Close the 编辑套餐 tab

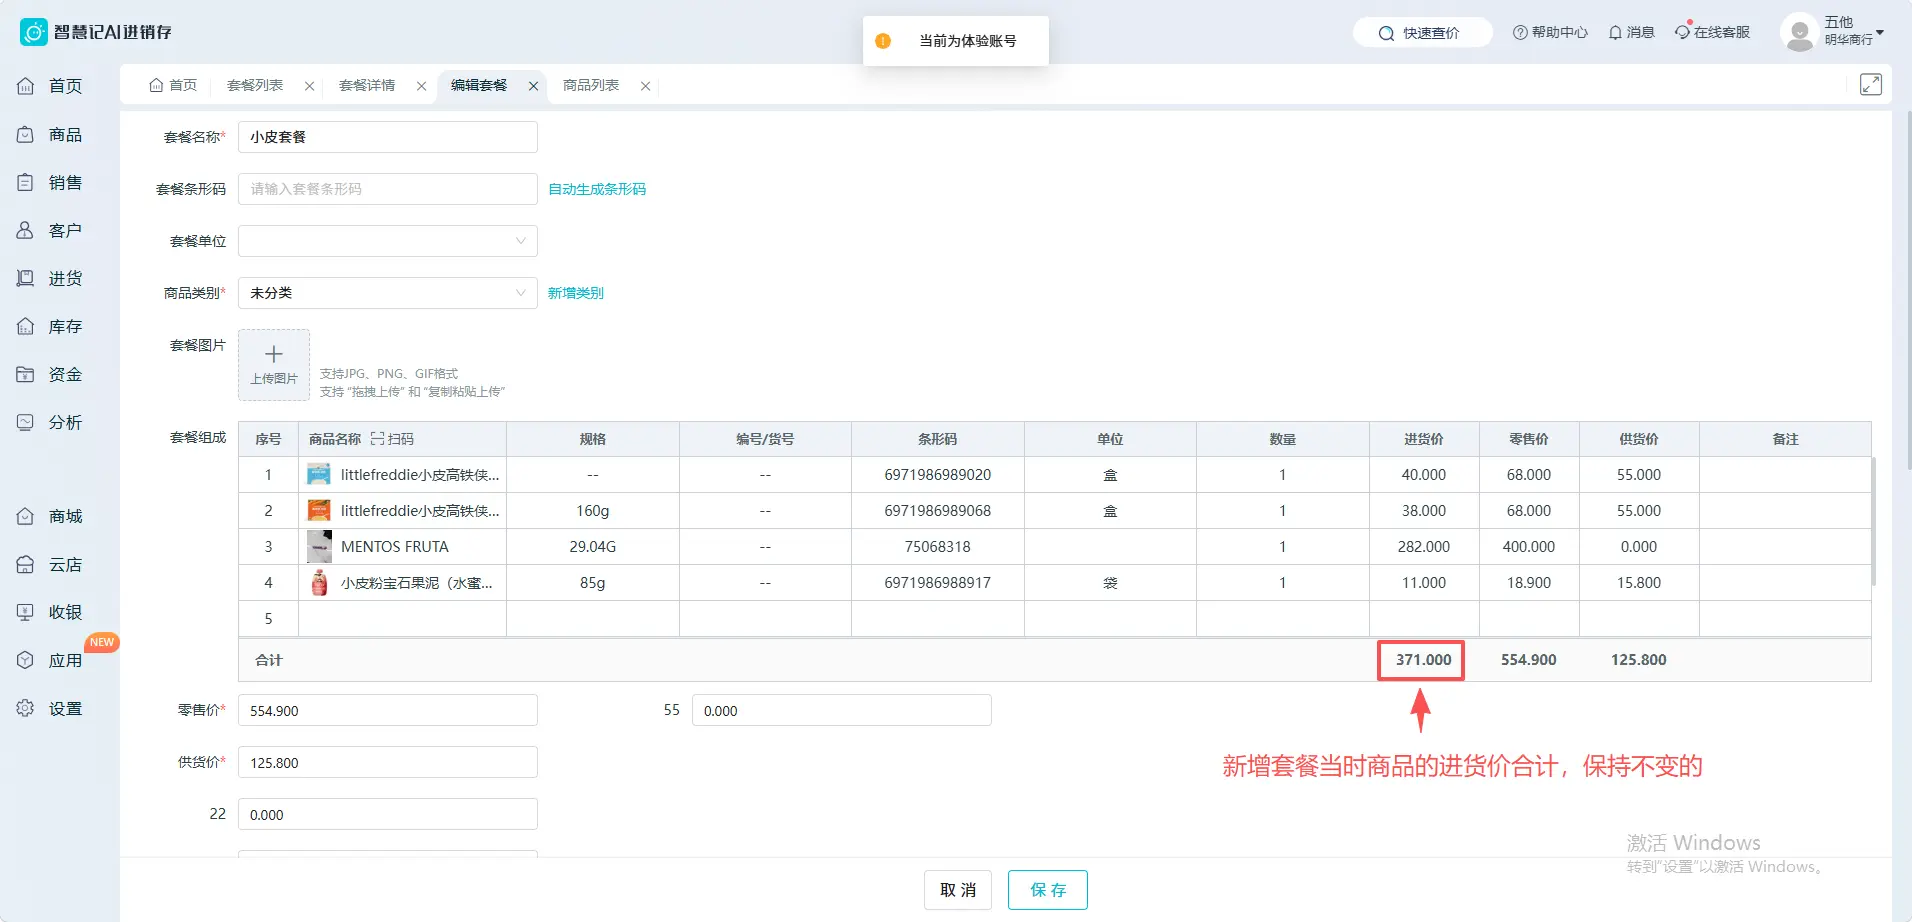(533, 86)
